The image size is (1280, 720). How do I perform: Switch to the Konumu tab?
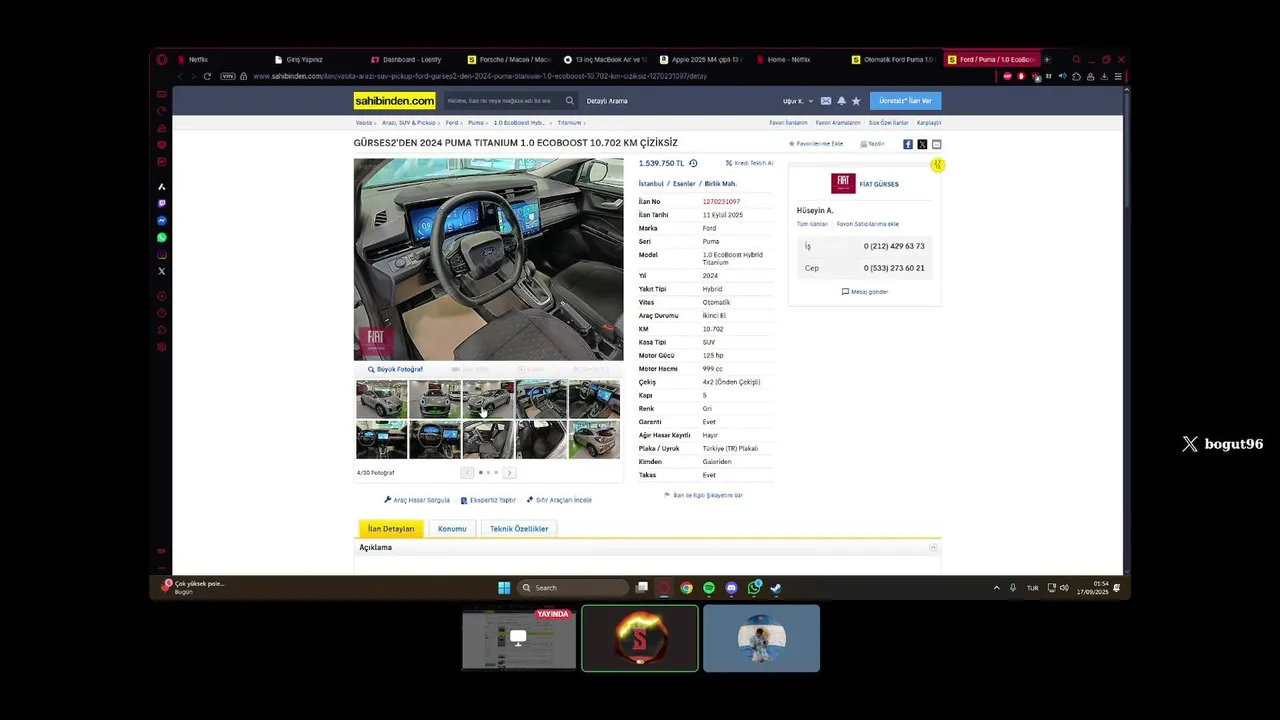click(x=452, y=529)
